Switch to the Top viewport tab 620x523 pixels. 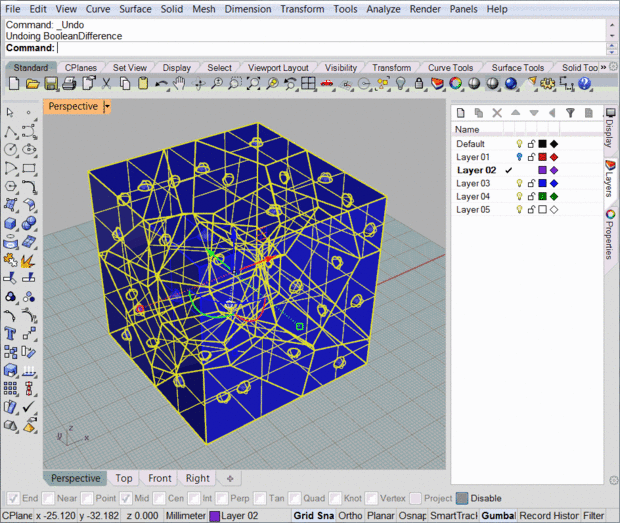(123, 478)
